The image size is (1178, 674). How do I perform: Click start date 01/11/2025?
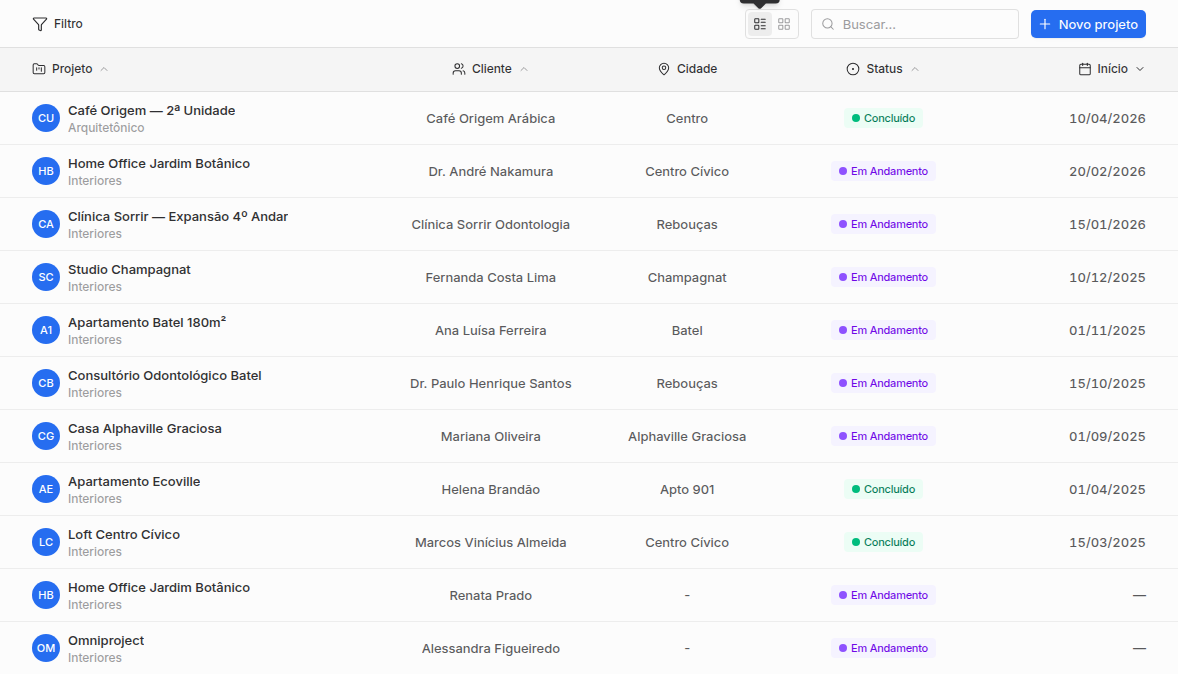[1107, 330]
